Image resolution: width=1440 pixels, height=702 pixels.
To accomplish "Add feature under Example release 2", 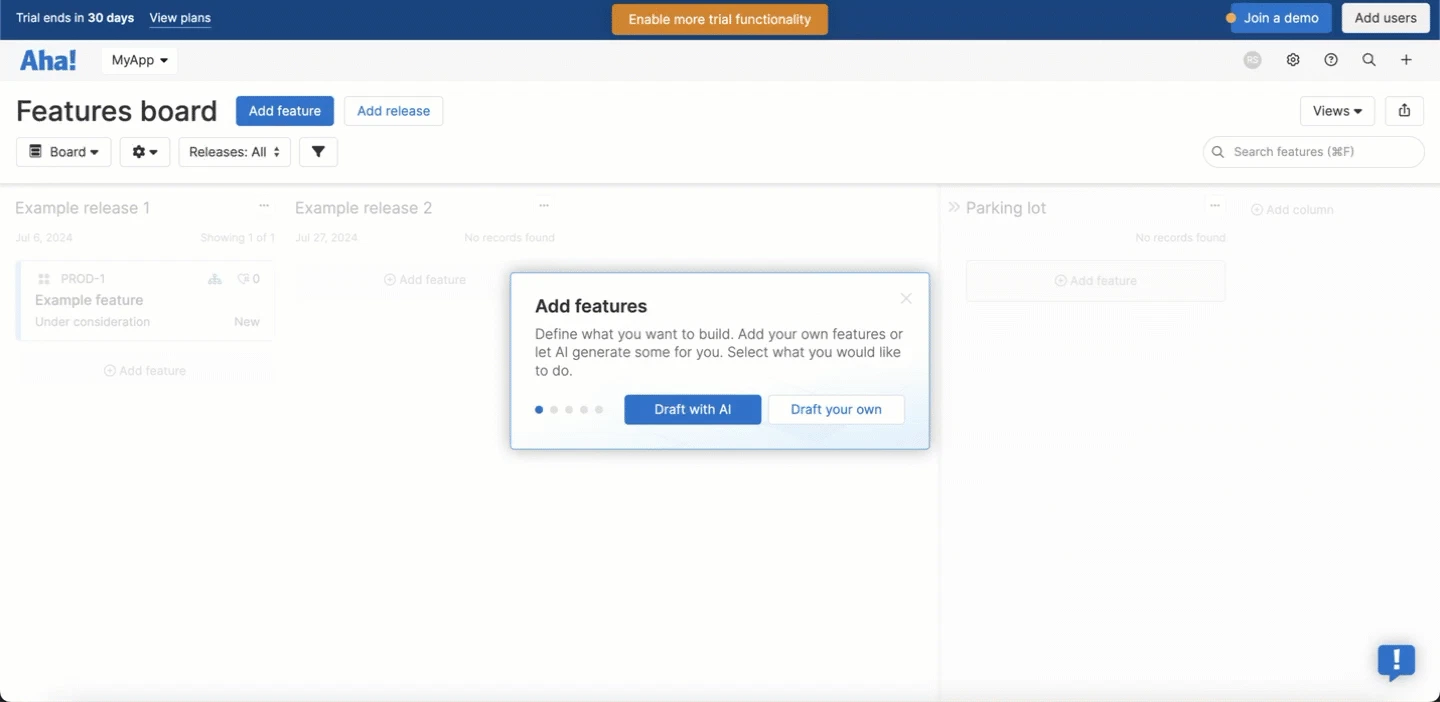I will 425,280.
